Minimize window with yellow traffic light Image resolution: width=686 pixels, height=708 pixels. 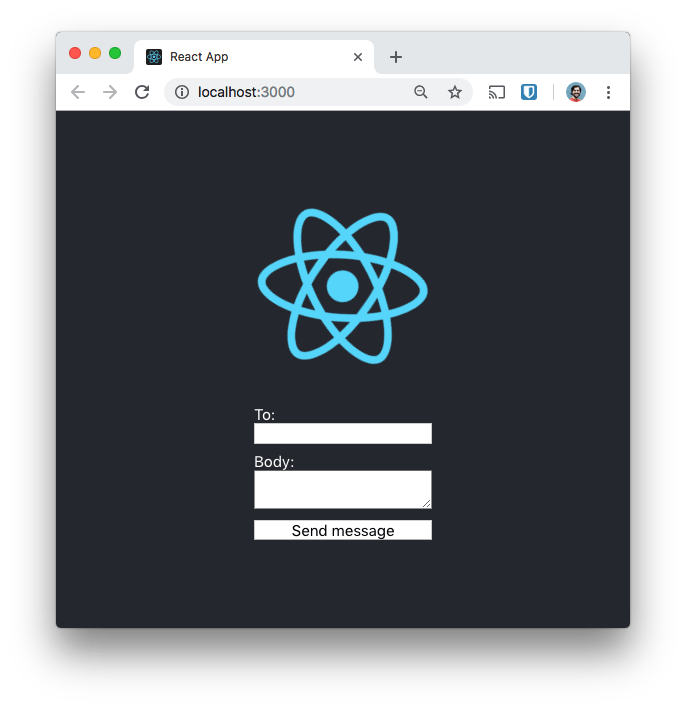pos(95,53)
